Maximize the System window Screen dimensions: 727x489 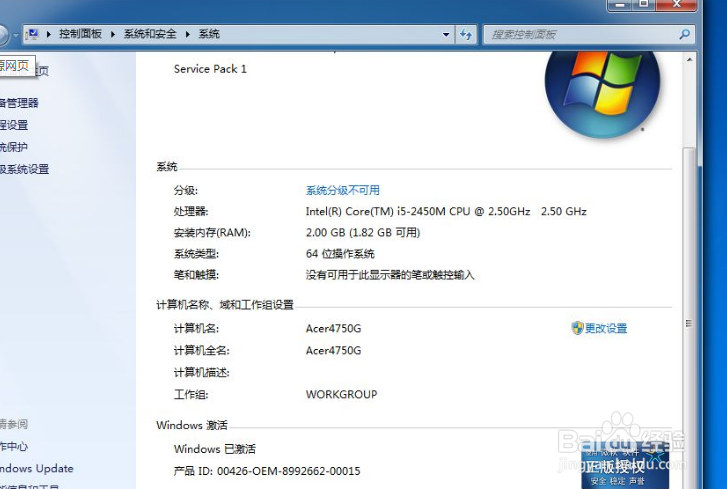tap(644, 4)
